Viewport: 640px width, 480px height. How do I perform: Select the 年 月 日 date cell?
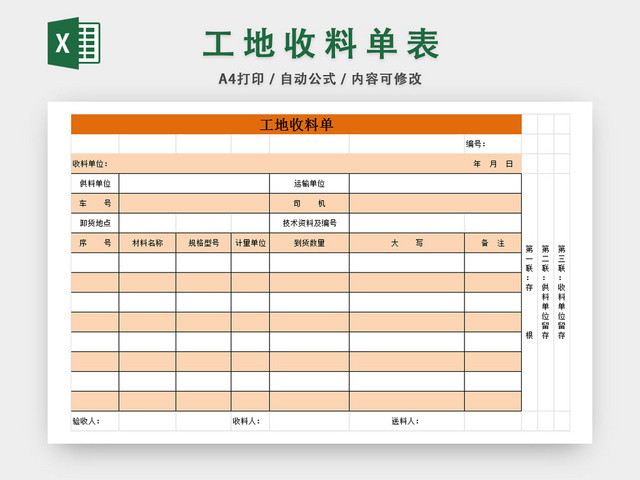492,164
